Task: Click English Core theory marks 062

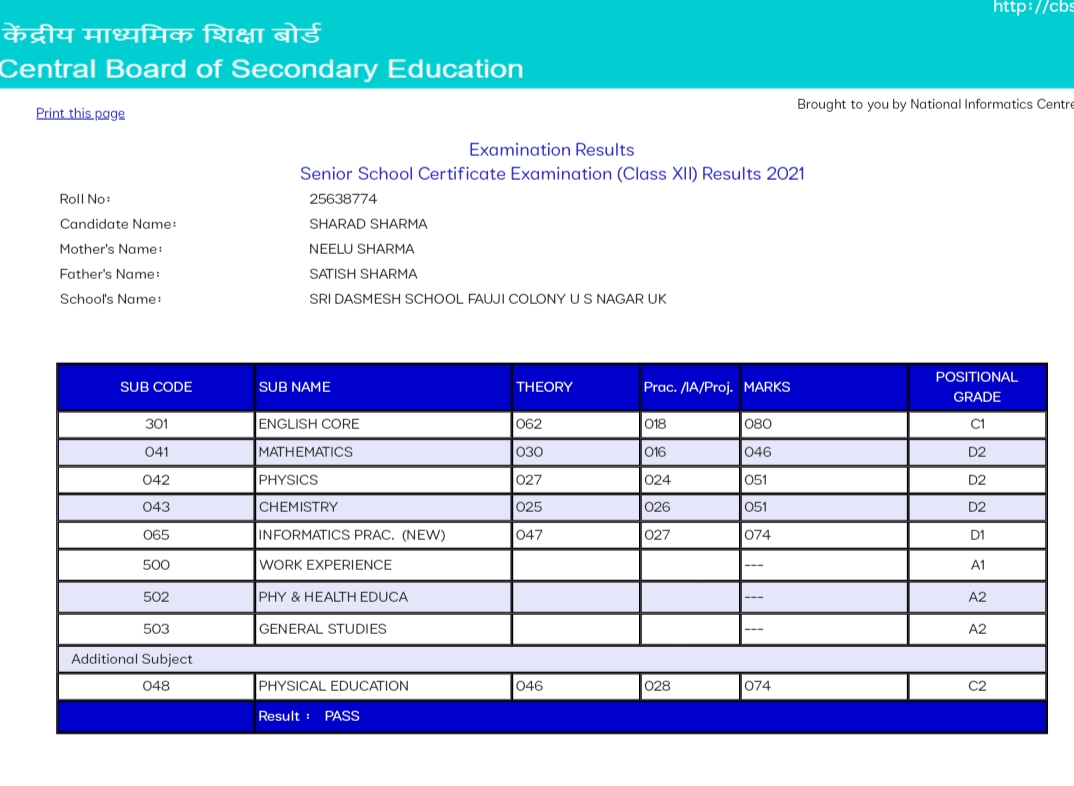Action: (x=576, y=424)
